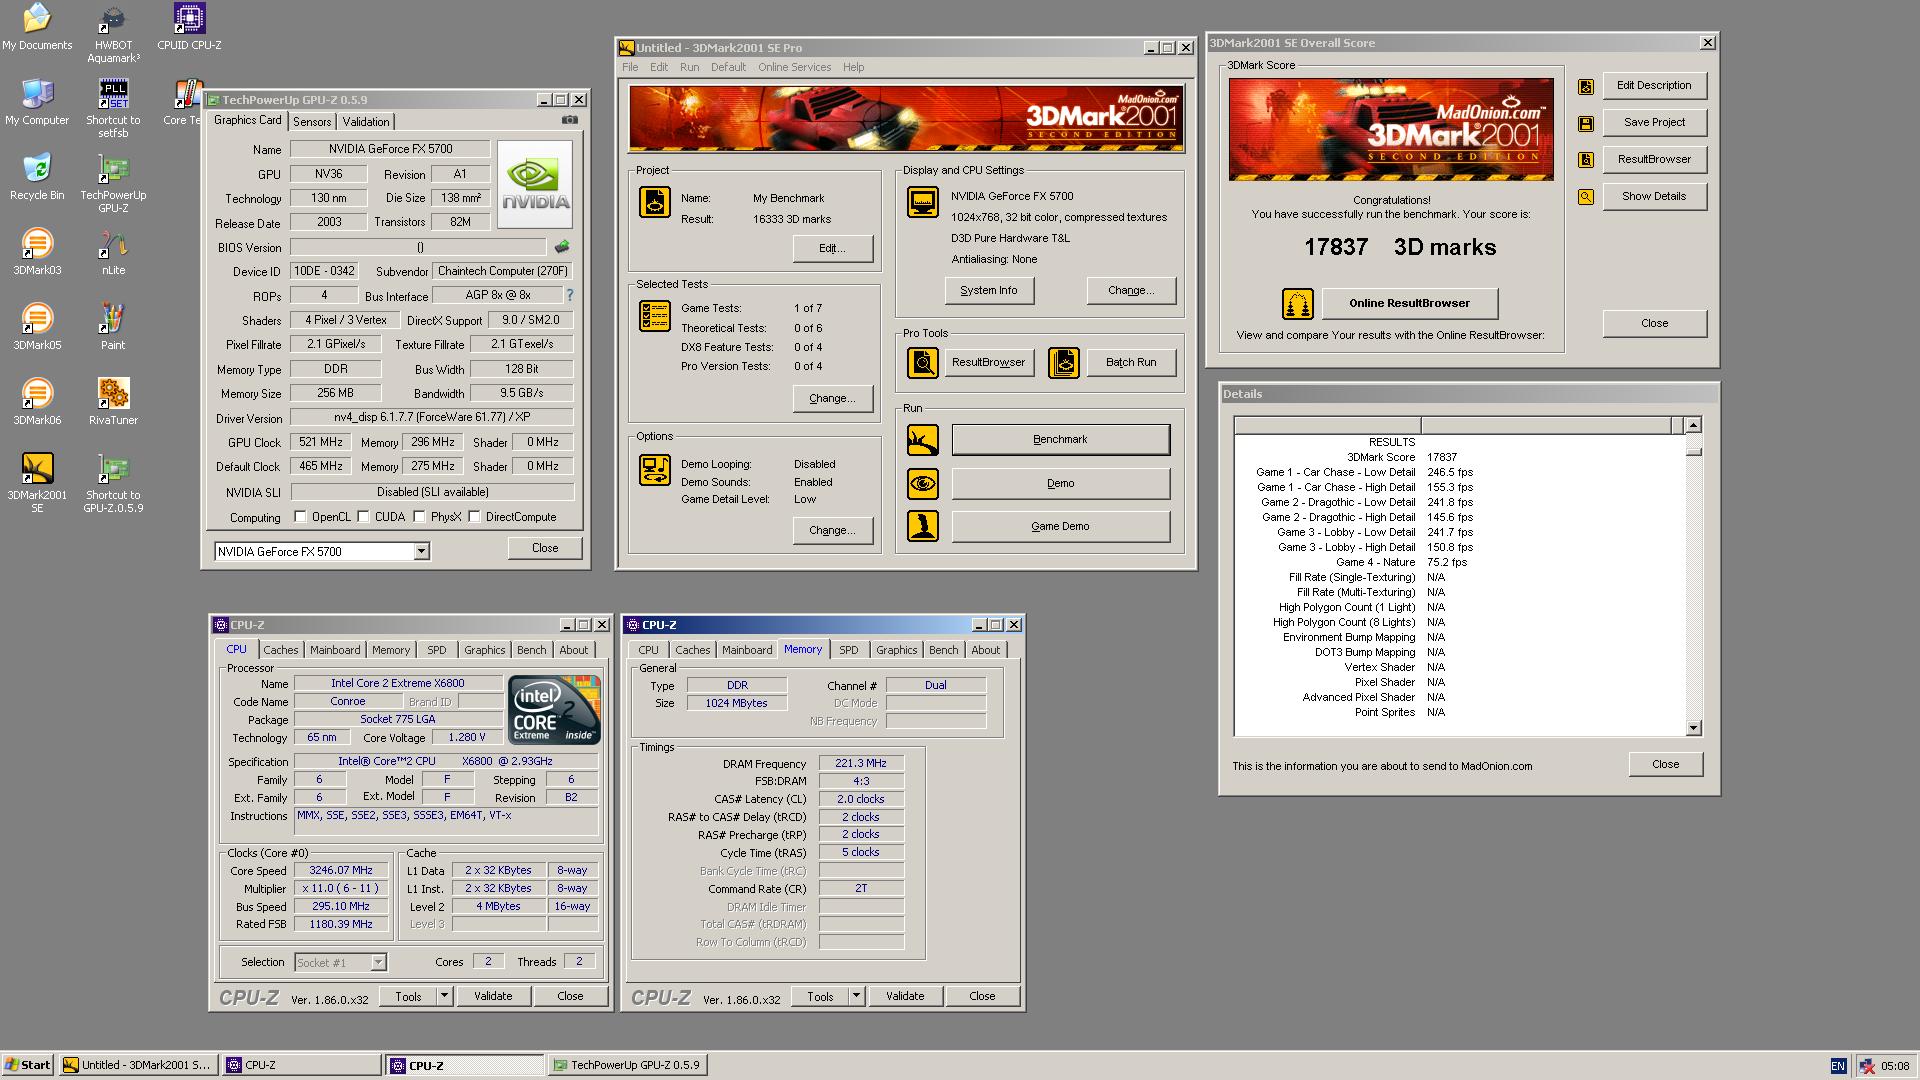Open Tools dropdown arrow in CPU-Z Memory window

pos(856,996)
